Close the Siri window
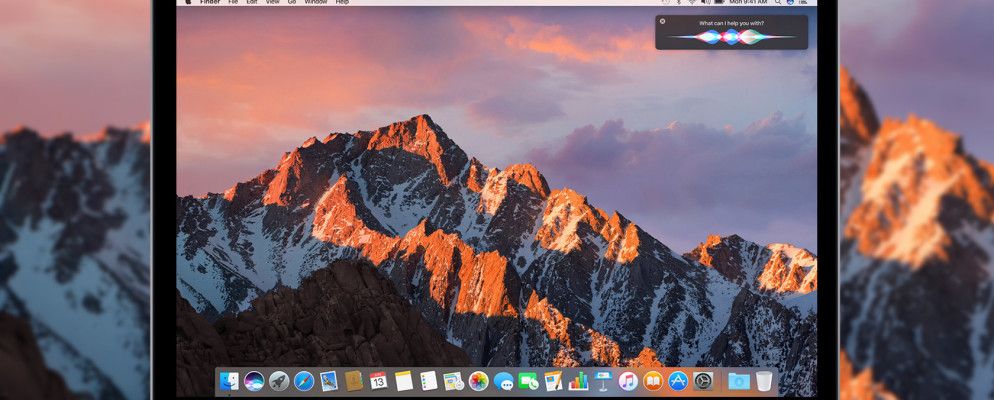The image size is (994, 400). pos(662,22)
